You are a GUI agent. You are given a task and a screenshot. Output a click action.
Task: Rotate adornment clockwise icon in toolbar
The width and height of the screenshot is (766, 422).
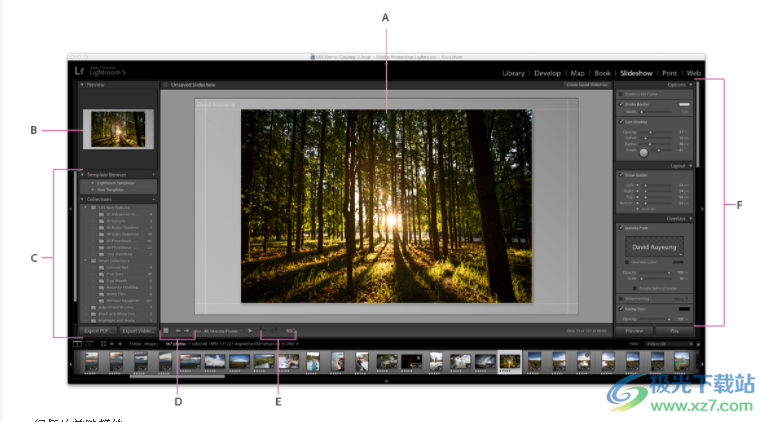coord(274,331)
